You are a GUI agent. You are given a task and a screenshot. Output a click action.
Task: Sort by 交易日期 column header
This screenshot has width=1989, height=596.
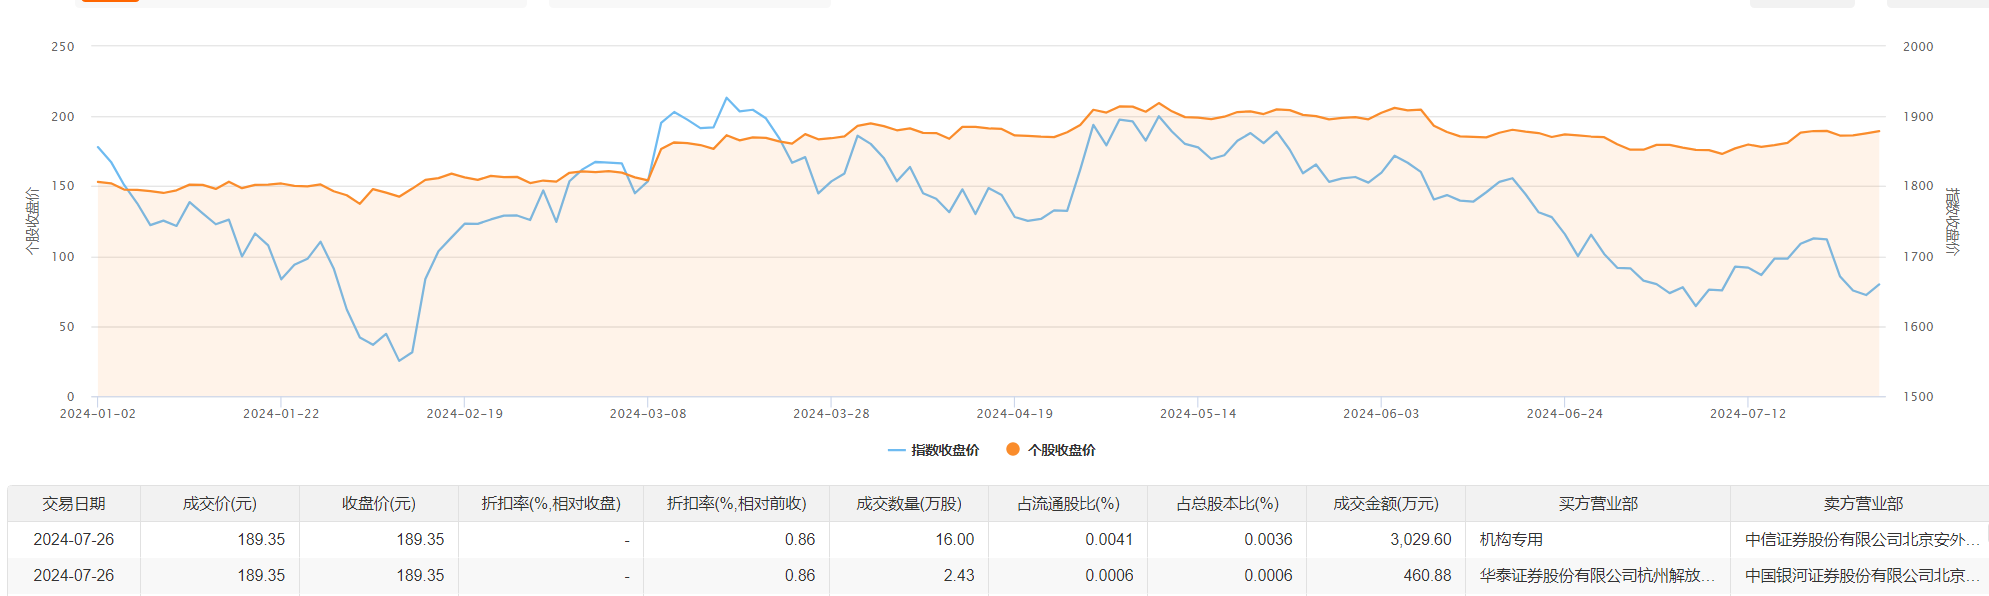[x=74, y=504]
